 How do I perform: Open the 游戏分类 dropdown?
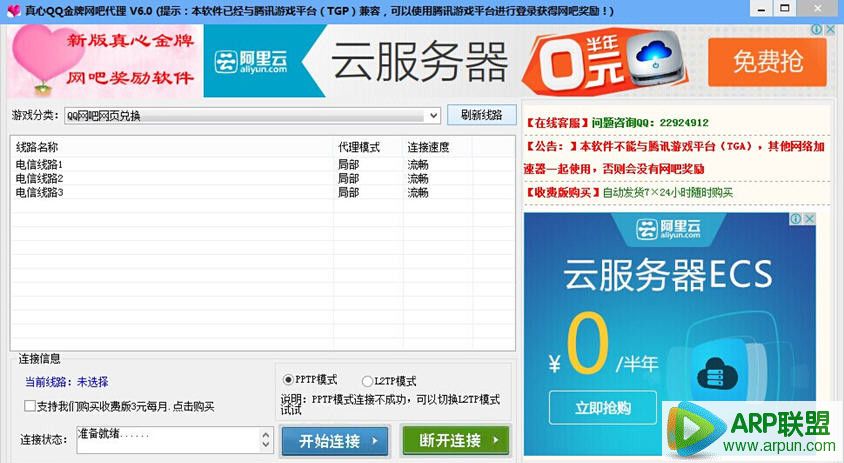pyautogui.click(x=252, y=115)
